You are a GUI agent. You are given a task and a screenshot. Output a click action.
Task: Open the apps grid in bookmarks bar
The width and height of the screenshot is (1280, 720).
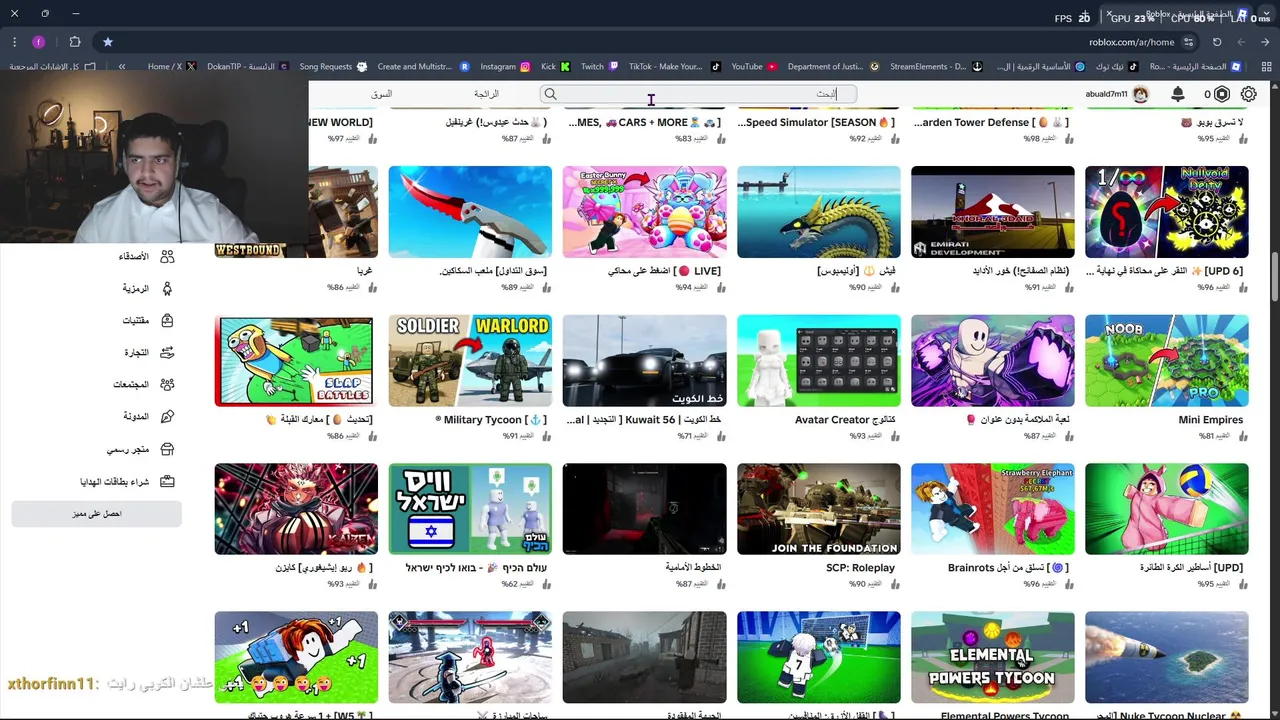click(1264, 67)
